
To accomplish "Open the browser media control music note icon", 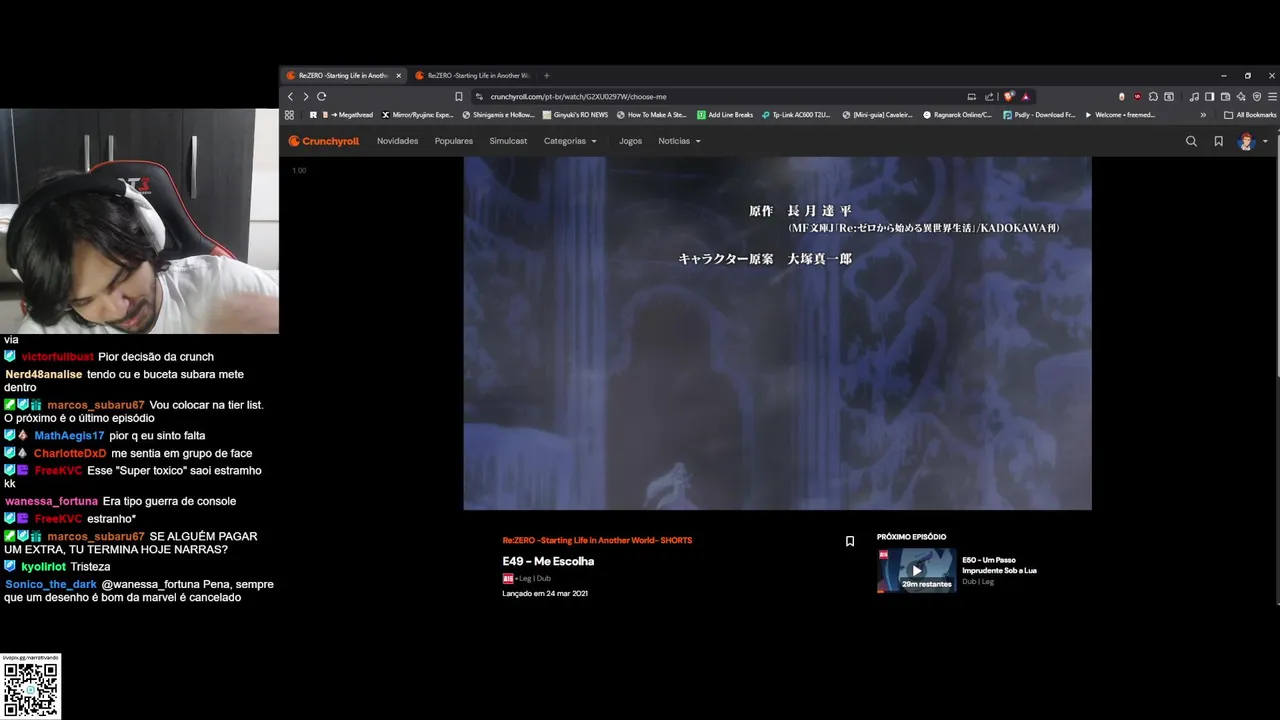I will tap(1194, 96).
